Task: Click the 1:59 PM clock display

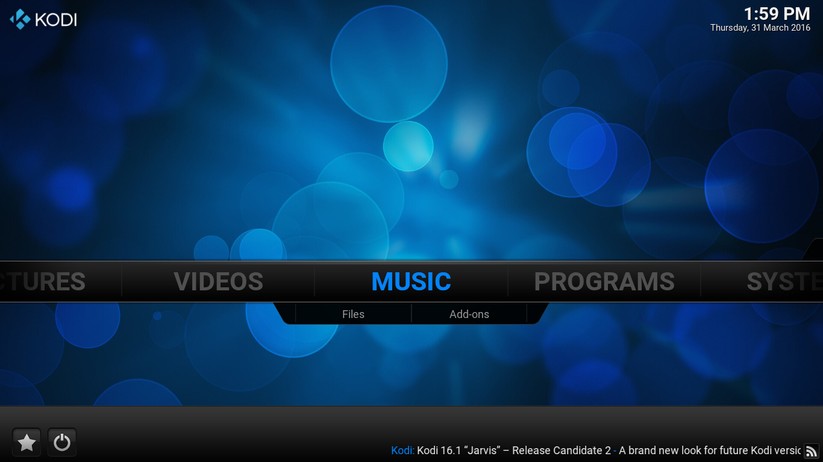Action: coord(777,14)
